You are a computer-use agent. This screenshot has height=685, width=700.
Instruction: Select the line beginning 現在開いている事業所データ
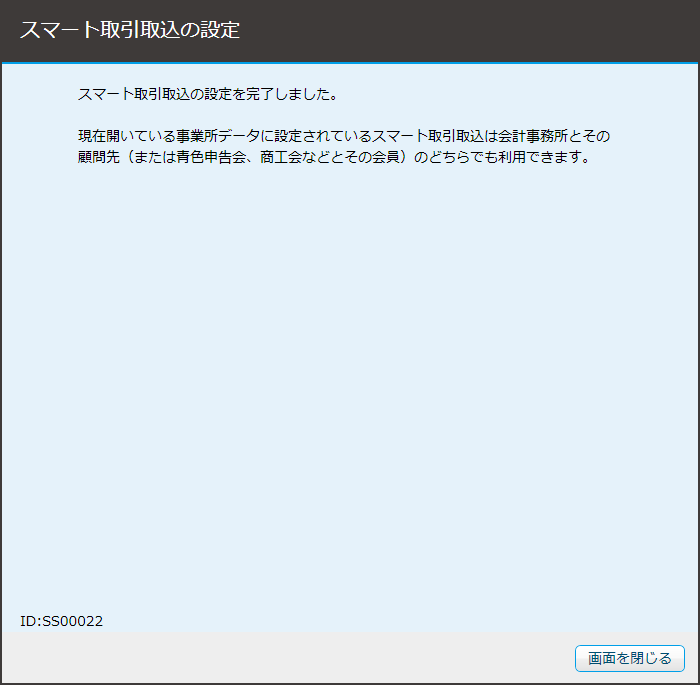coord(344,136)
